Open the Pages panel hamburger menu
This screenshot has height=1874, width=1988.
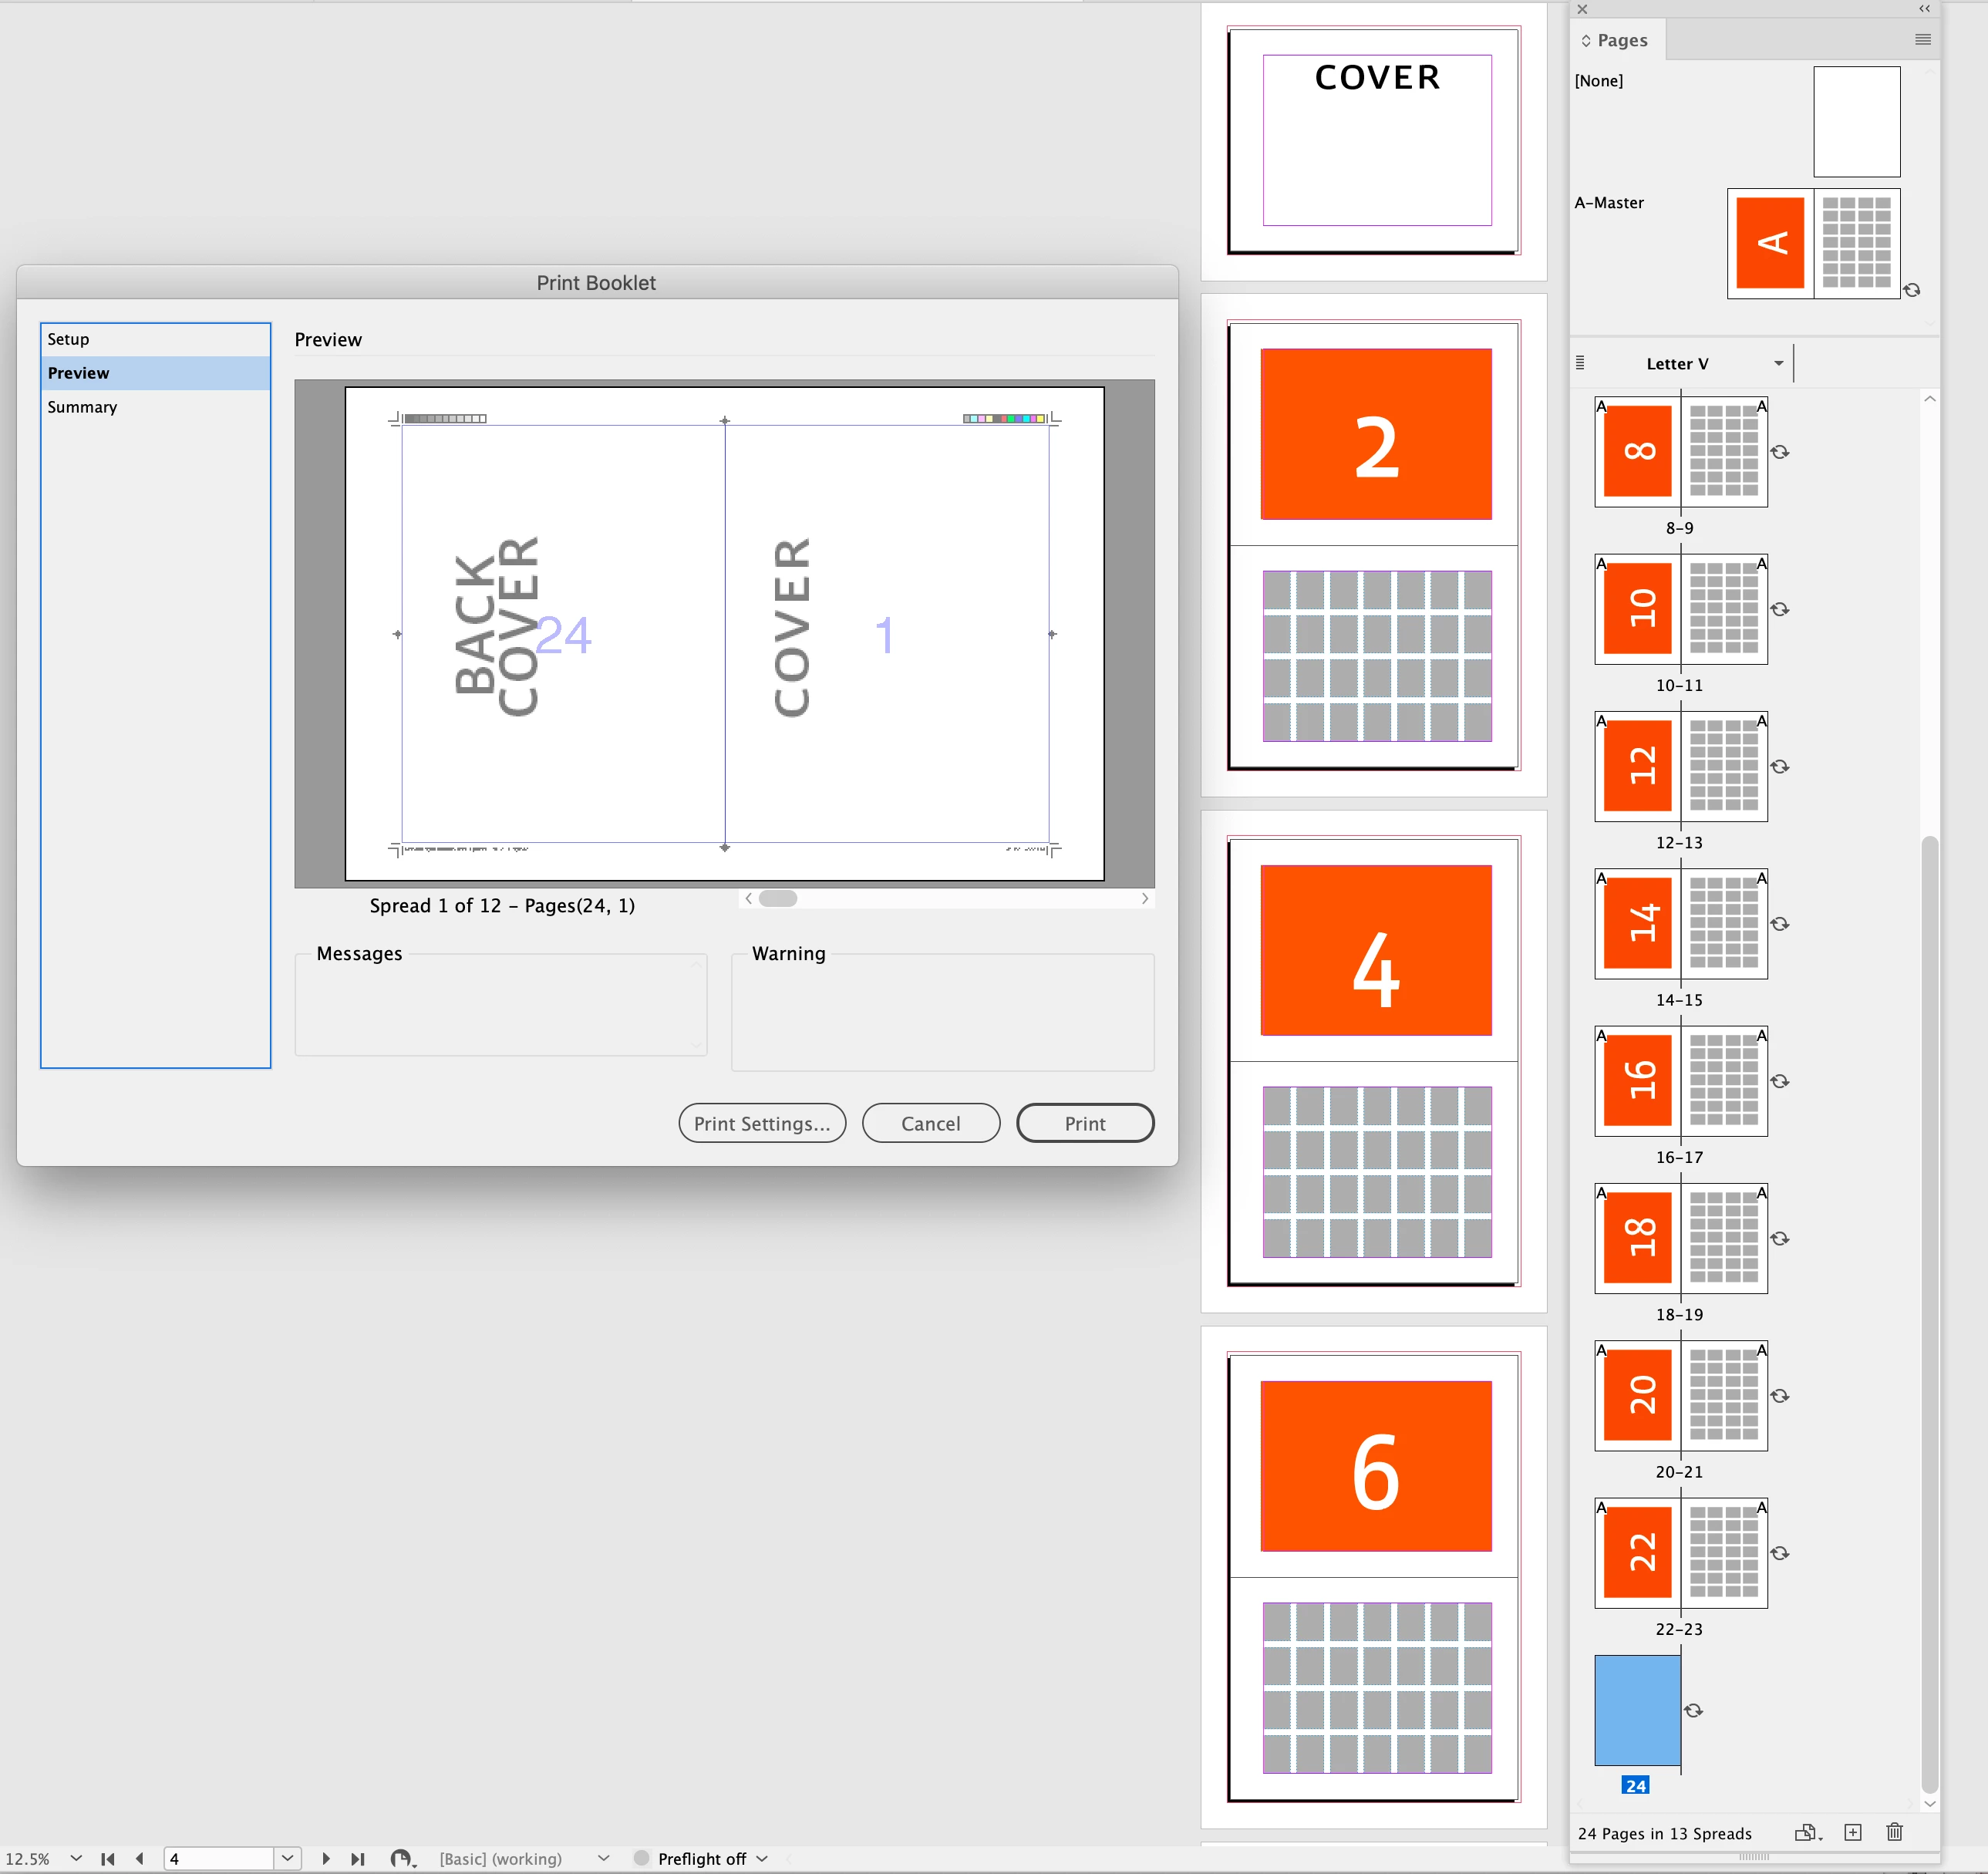tap(1922, 40)
